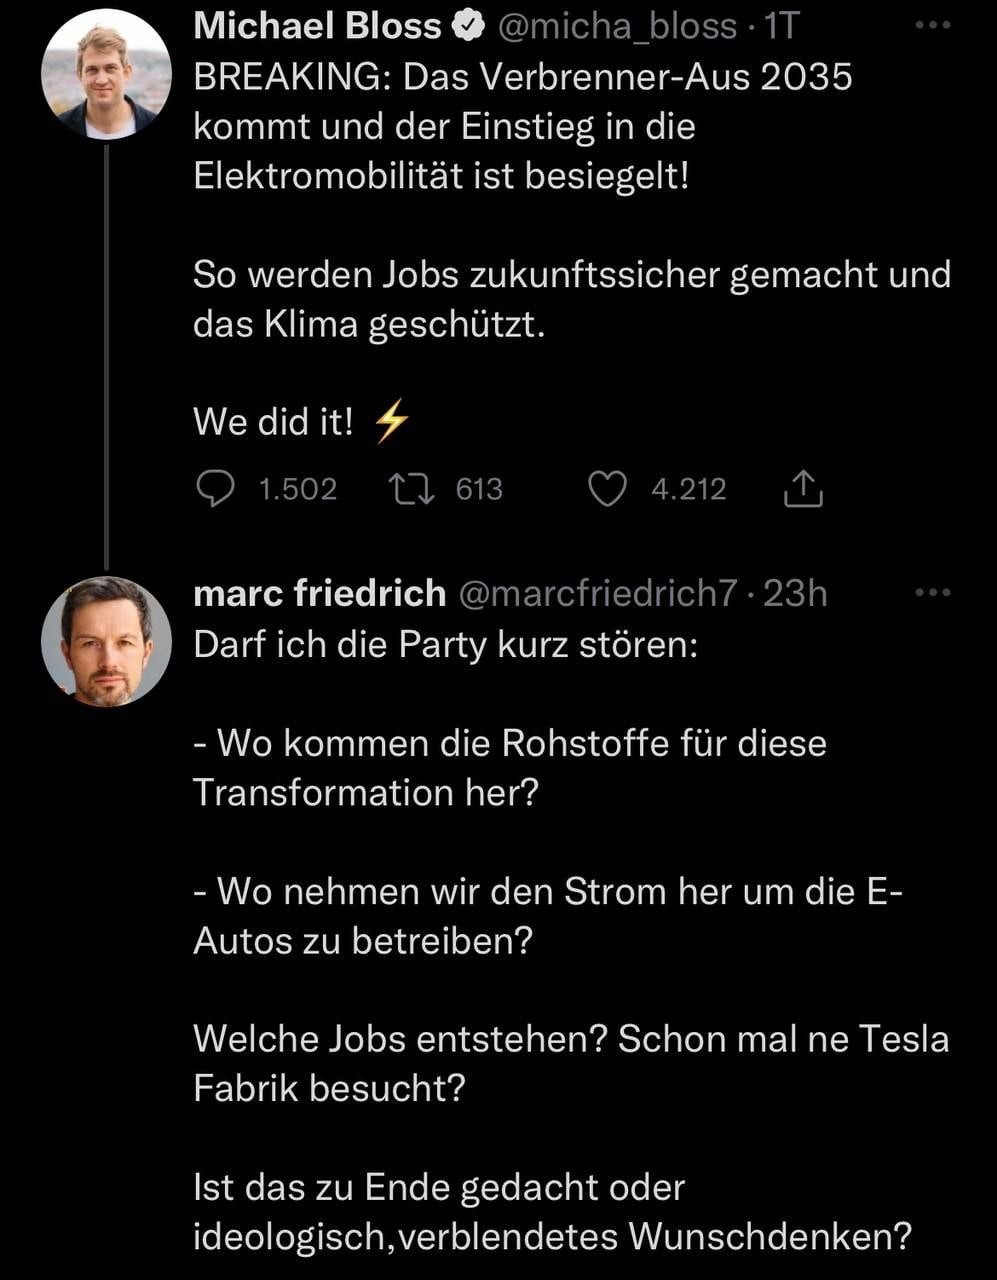The height and width of the screenshot is (1280, 997).
Task: Open the 23h timestamp on the reply
Action: tap(796, 593)
